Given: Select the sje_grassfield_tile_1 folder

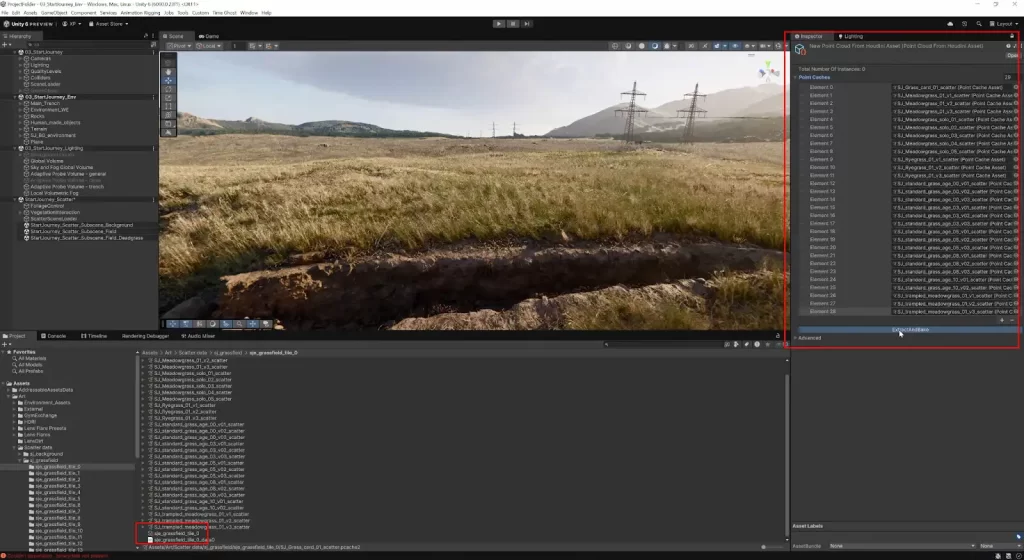Looking at the screenshot, I should [x=57, y=473].
